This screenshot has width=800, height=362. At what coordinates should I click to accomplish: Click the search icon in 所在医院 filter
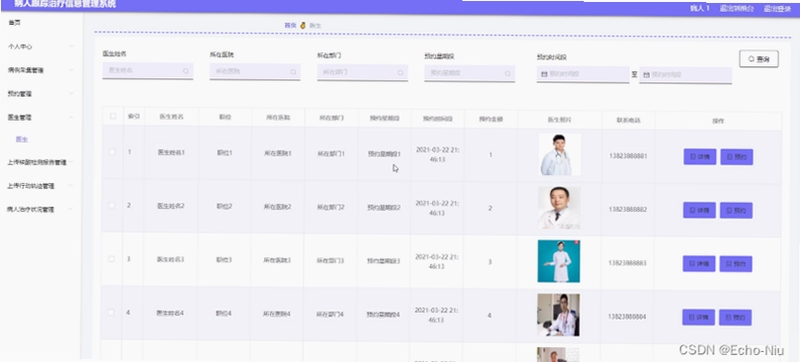click(x=293, y=72)
